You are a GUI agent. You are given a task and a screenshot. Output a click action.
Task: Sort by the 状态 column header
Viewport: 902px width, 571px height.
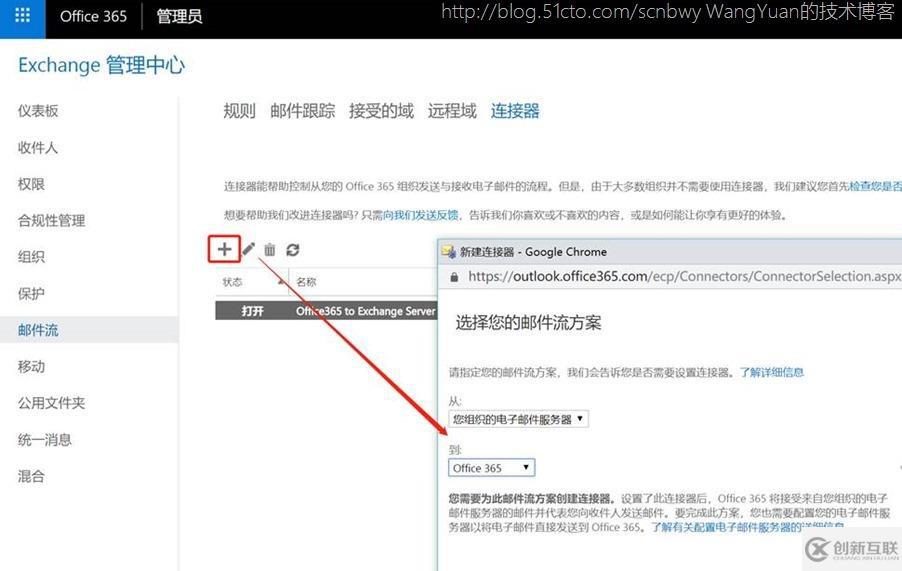[232, 282]
